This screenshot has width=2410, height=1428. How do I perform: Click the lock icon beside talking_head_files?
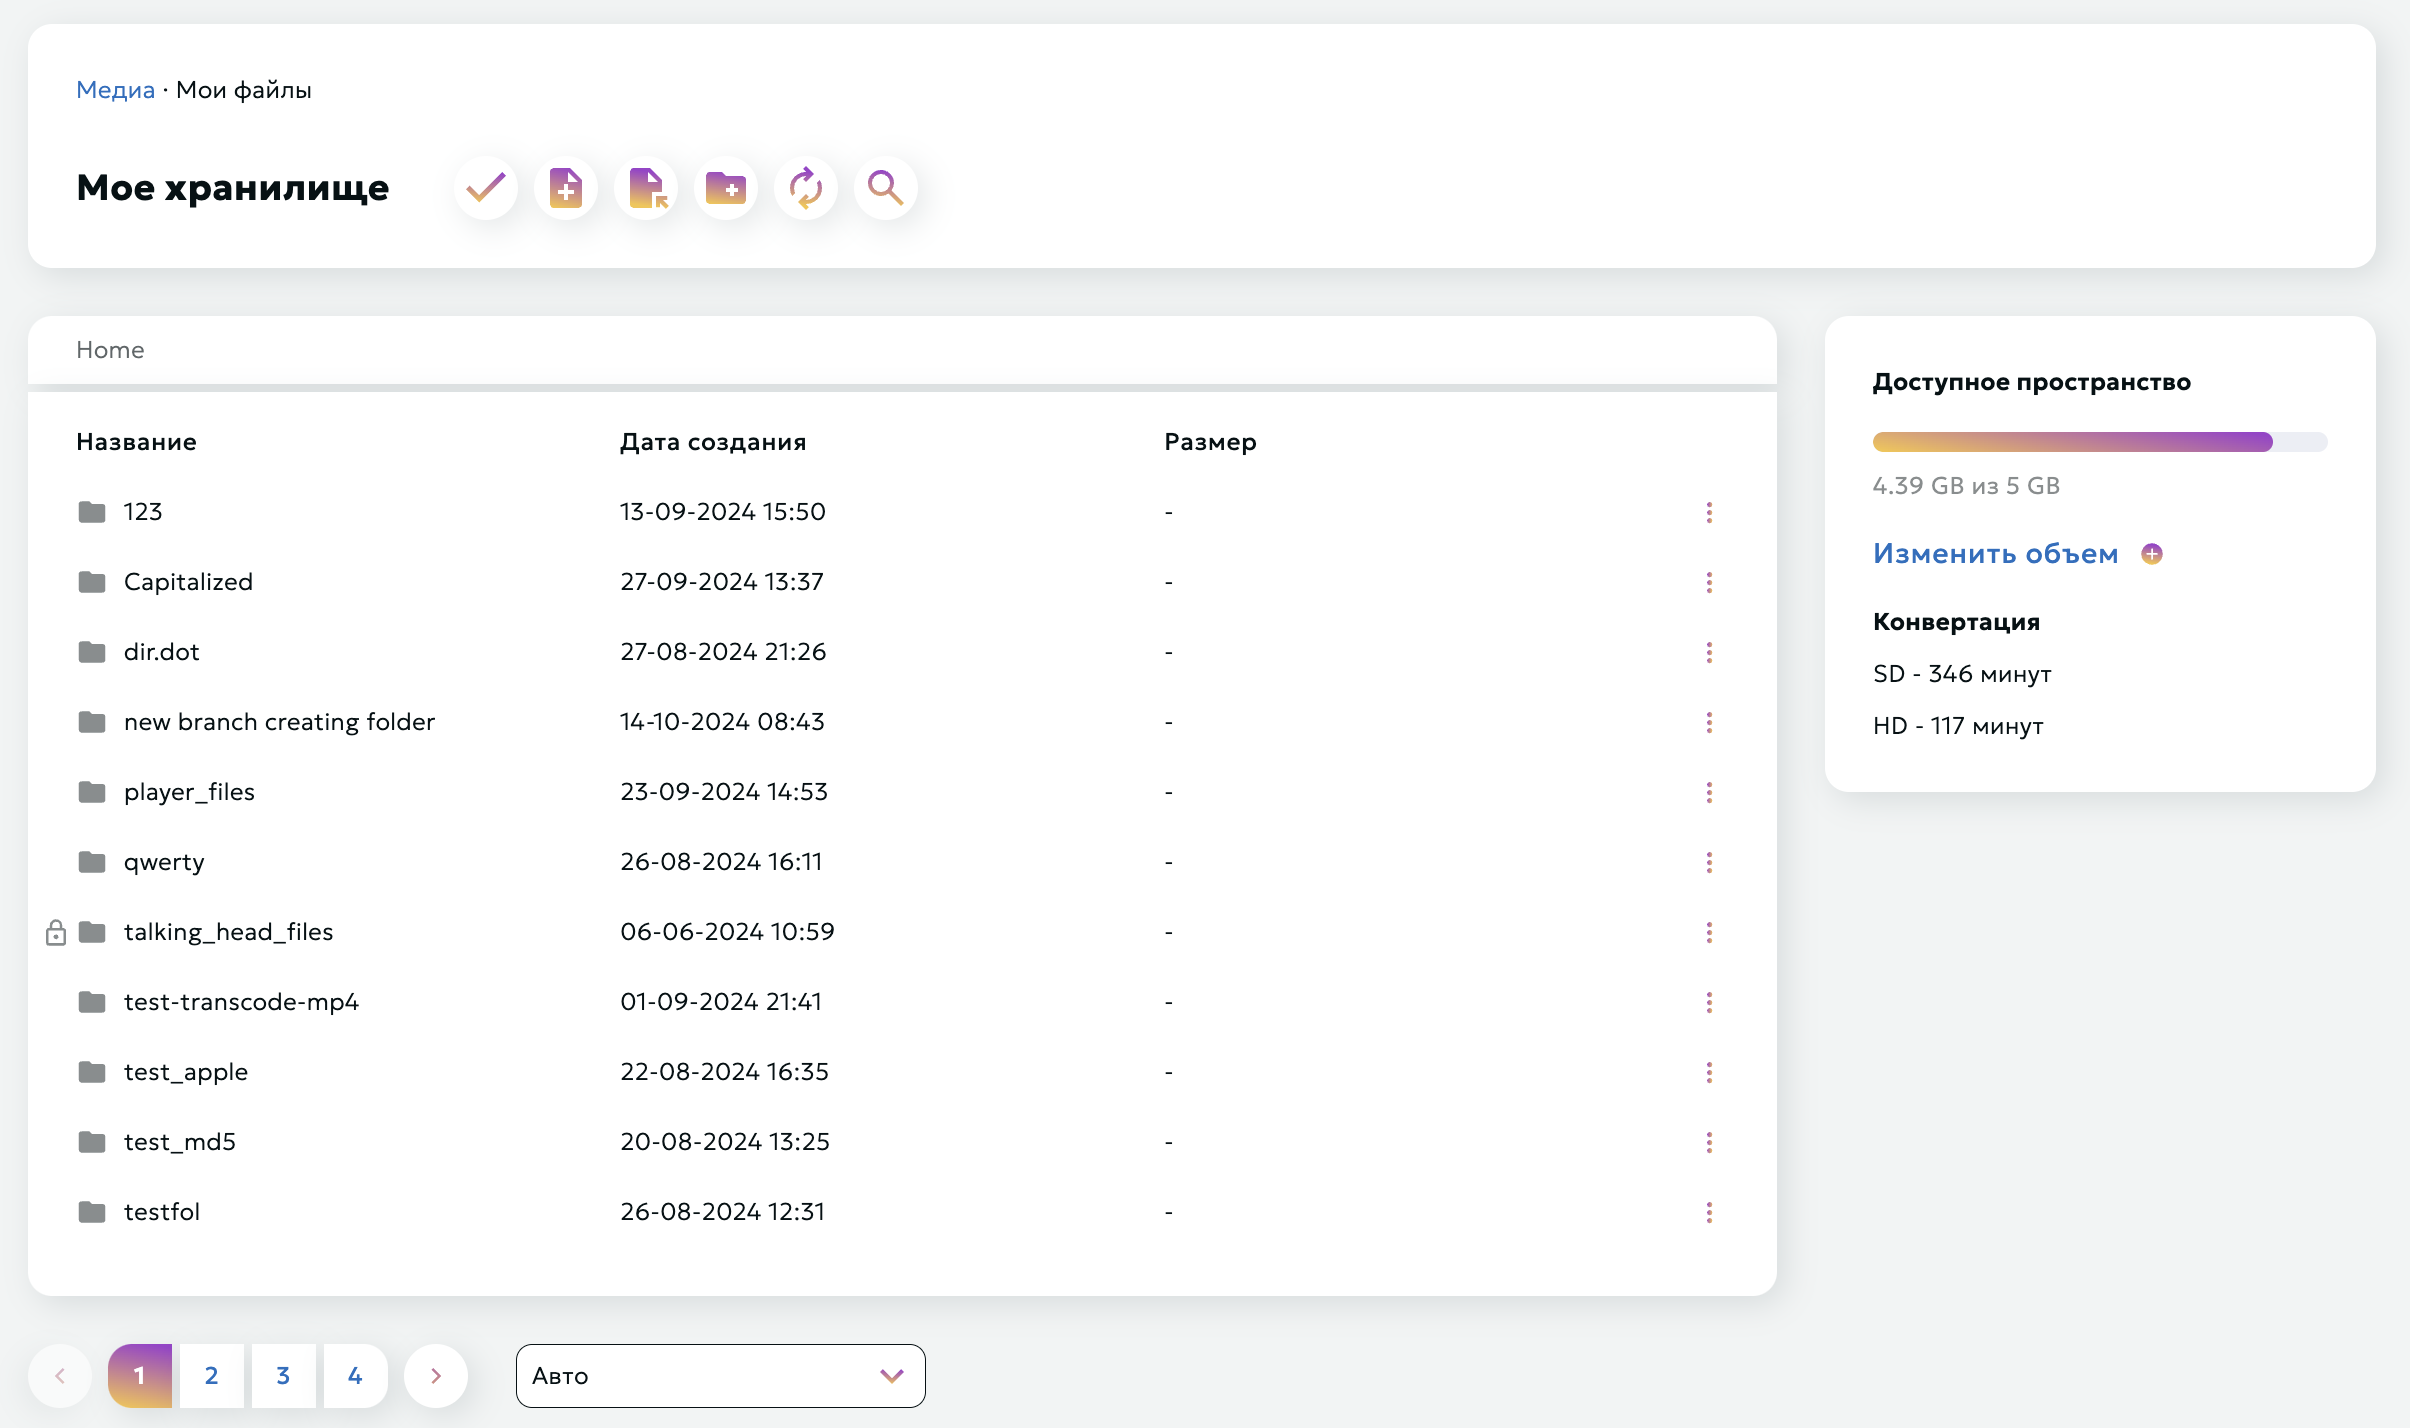(56, 933)
